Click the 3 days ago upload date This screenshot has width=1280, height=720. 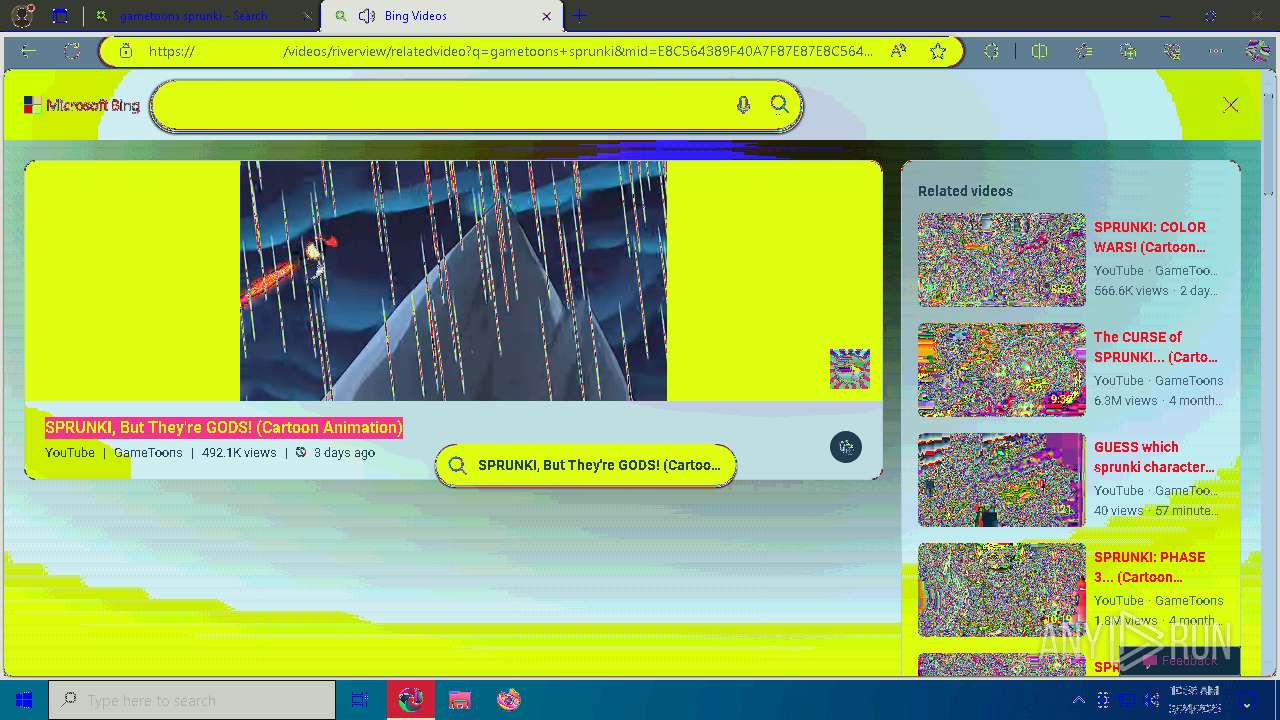coord(344,453)
